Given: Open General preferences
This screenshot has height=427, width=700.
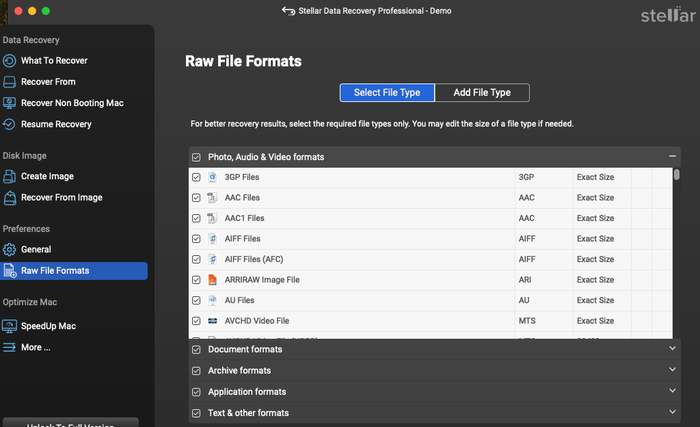Looking at the screenshot, I should (36, 250).
